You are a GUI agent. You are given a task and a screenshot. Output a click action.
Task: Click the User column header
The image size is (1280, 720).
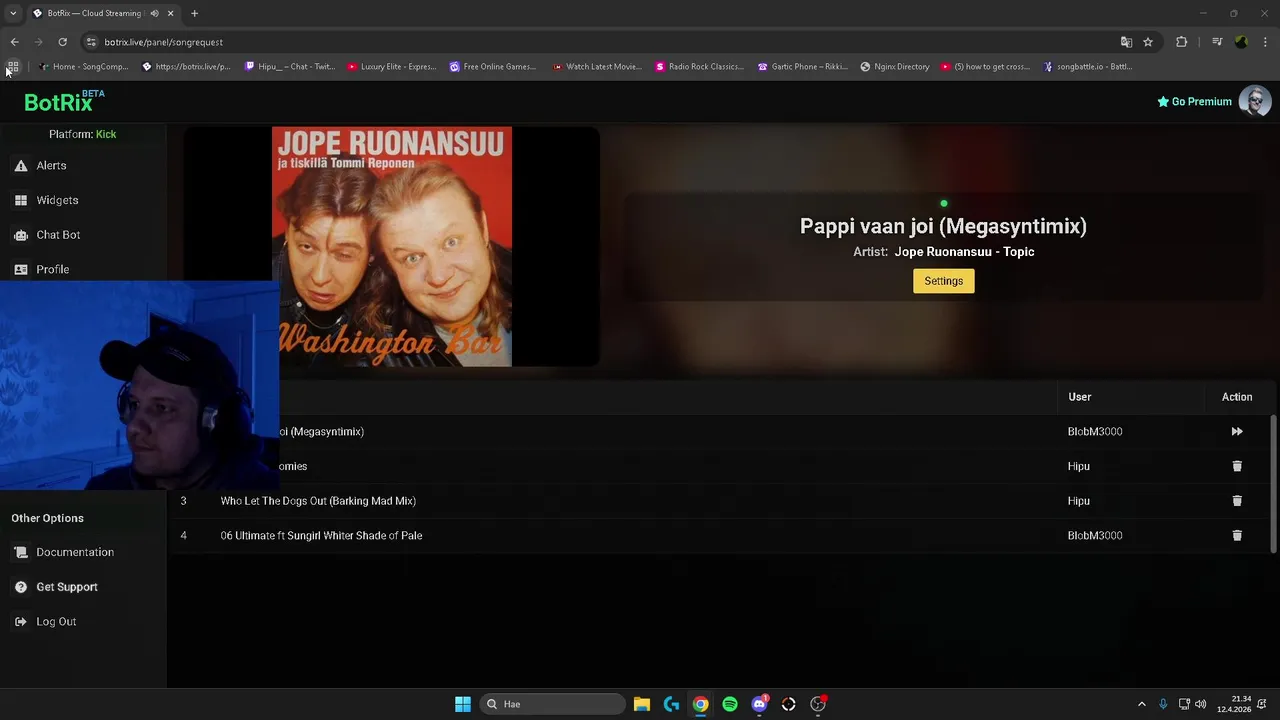tap(1080, 397)
